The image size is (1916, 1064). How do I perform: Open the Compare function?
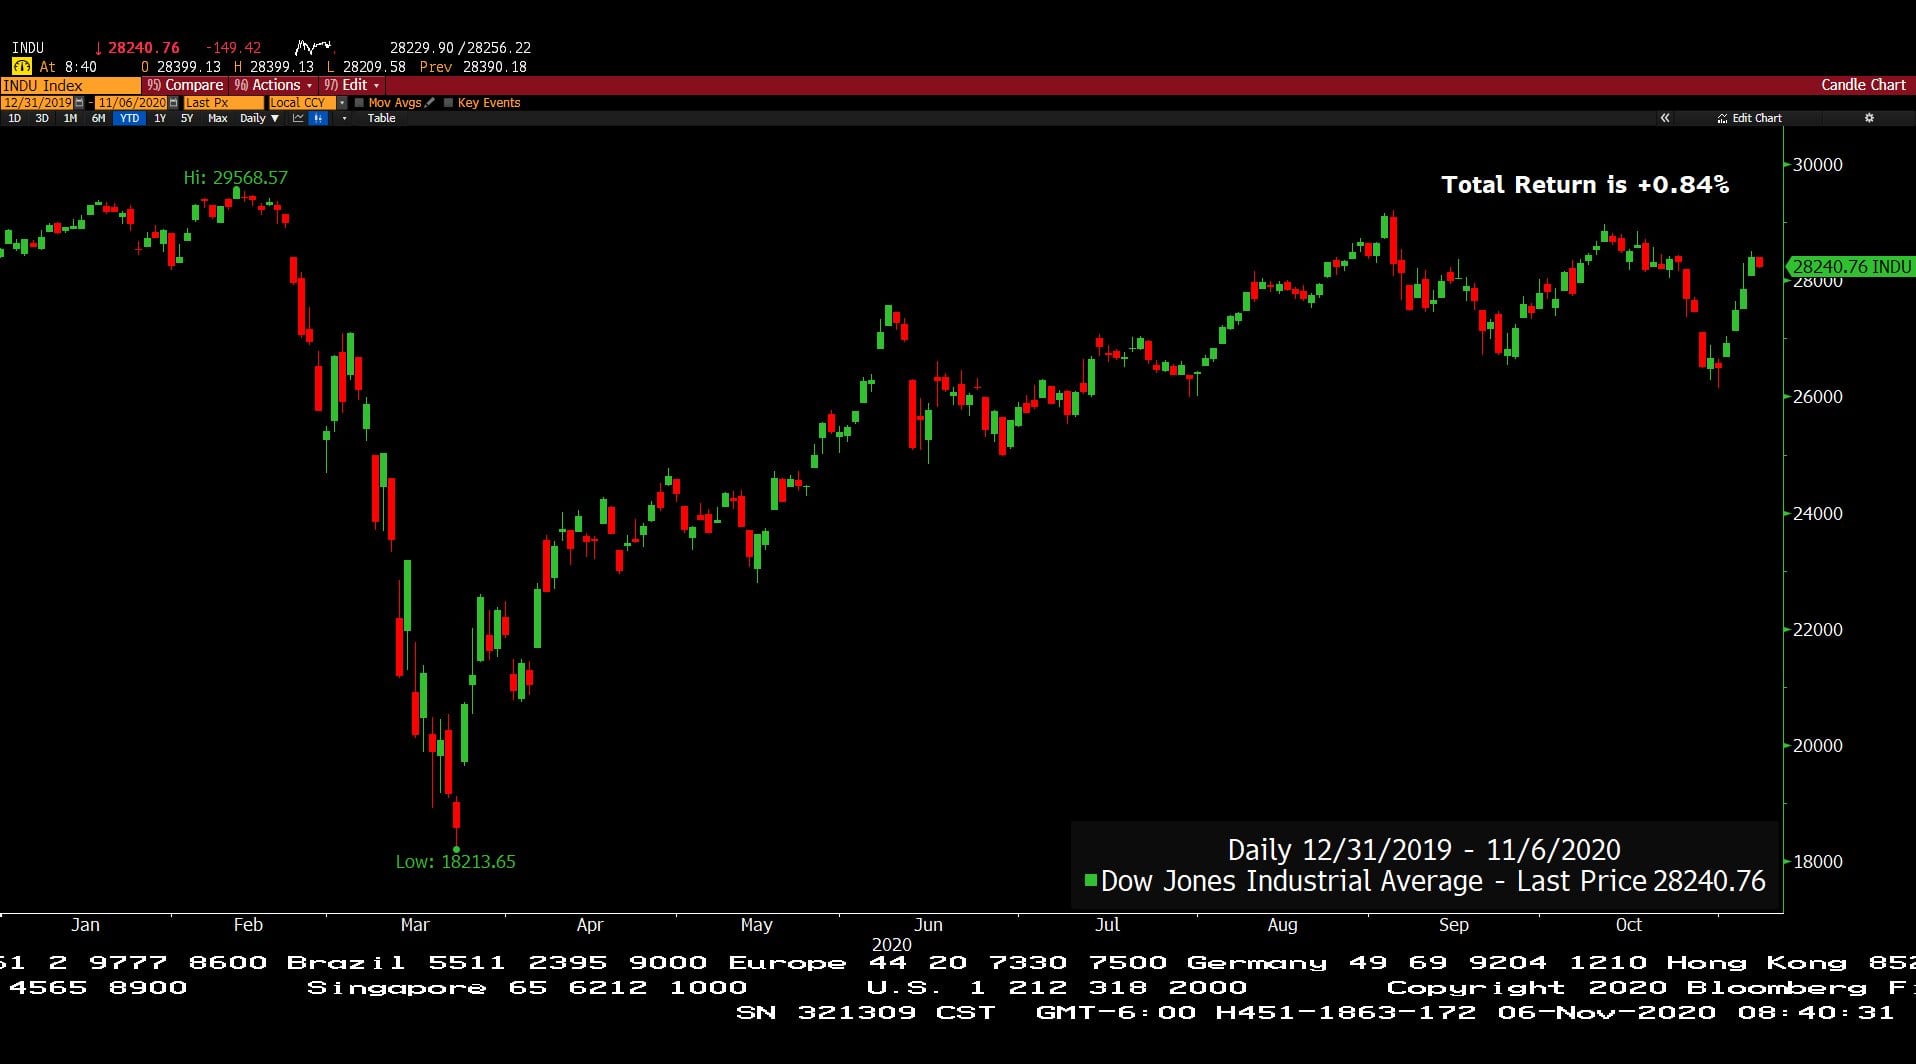[185, 85]
